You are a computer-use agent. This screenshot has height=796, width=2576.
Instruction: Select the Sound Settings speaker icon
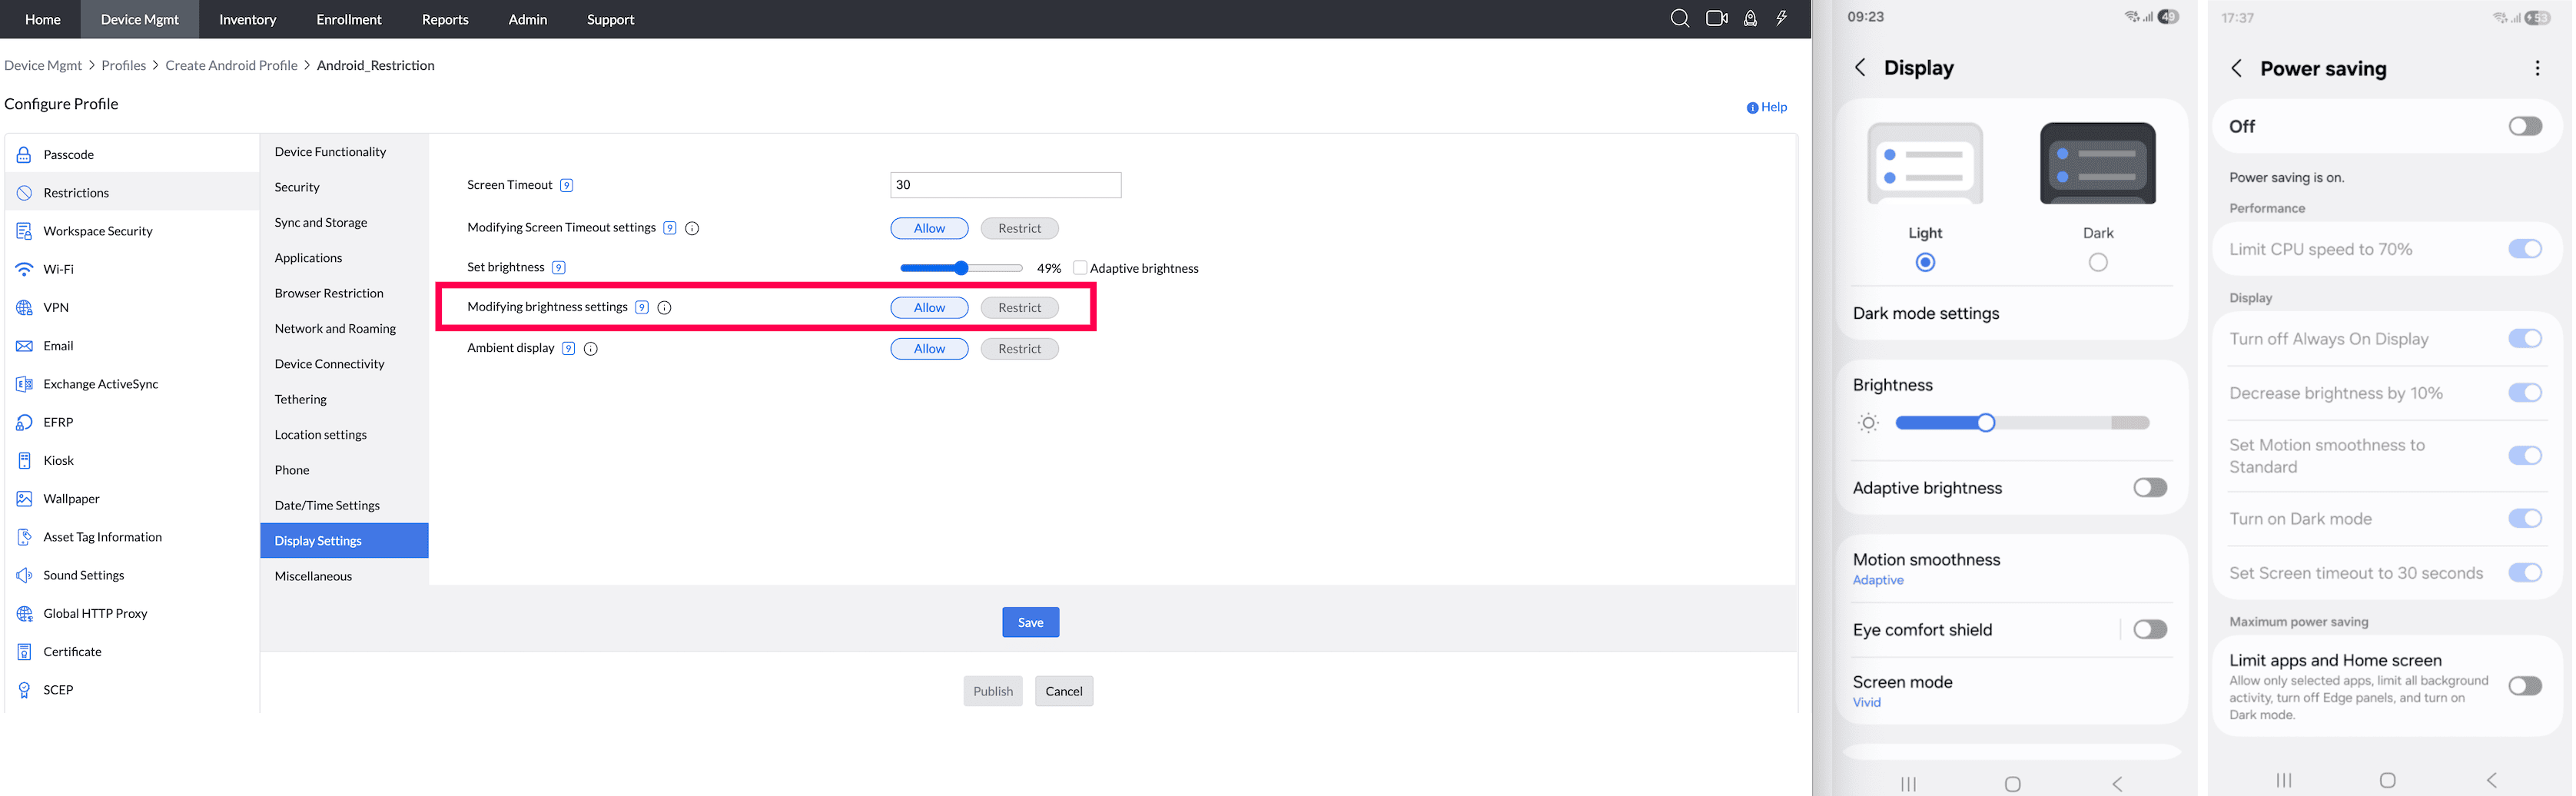click(x=23, y=575)
